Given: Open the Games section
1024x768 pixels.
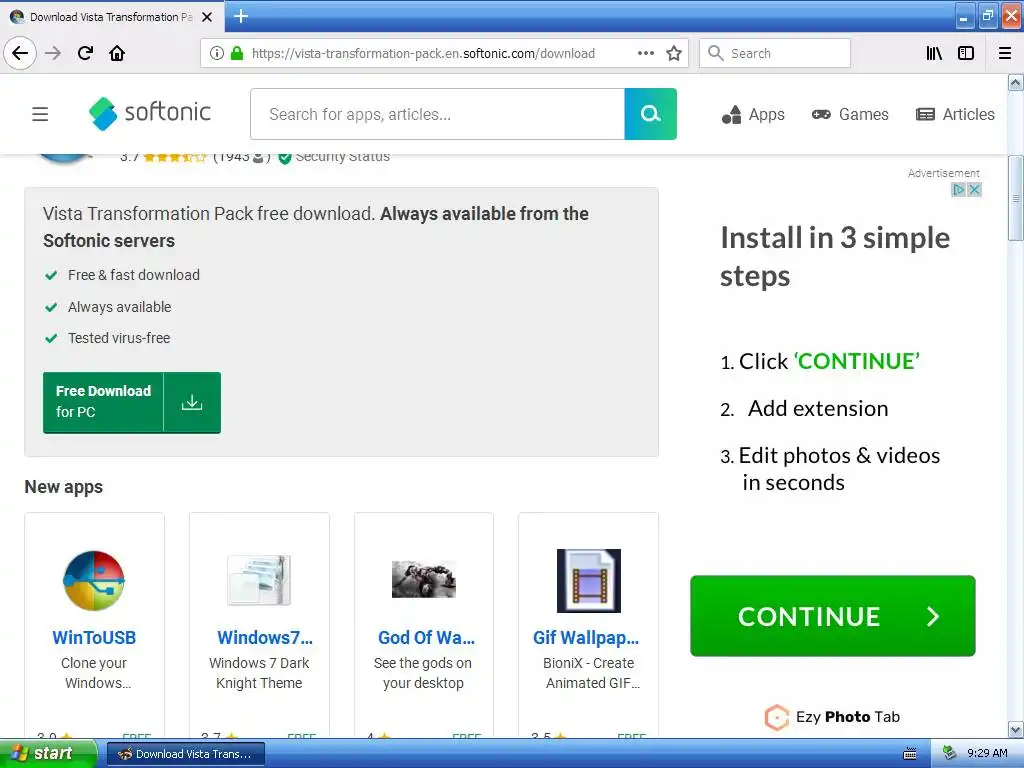Looking at the screenshot, I should (850, 114).
